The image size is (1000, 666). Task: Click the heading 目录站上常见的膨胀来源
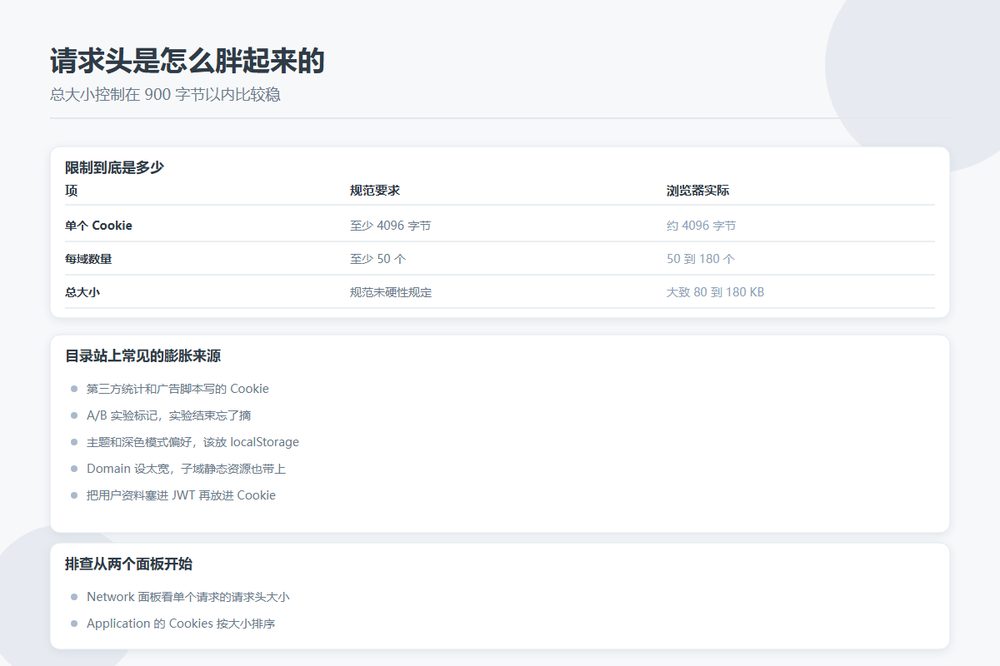pos(143,355)
